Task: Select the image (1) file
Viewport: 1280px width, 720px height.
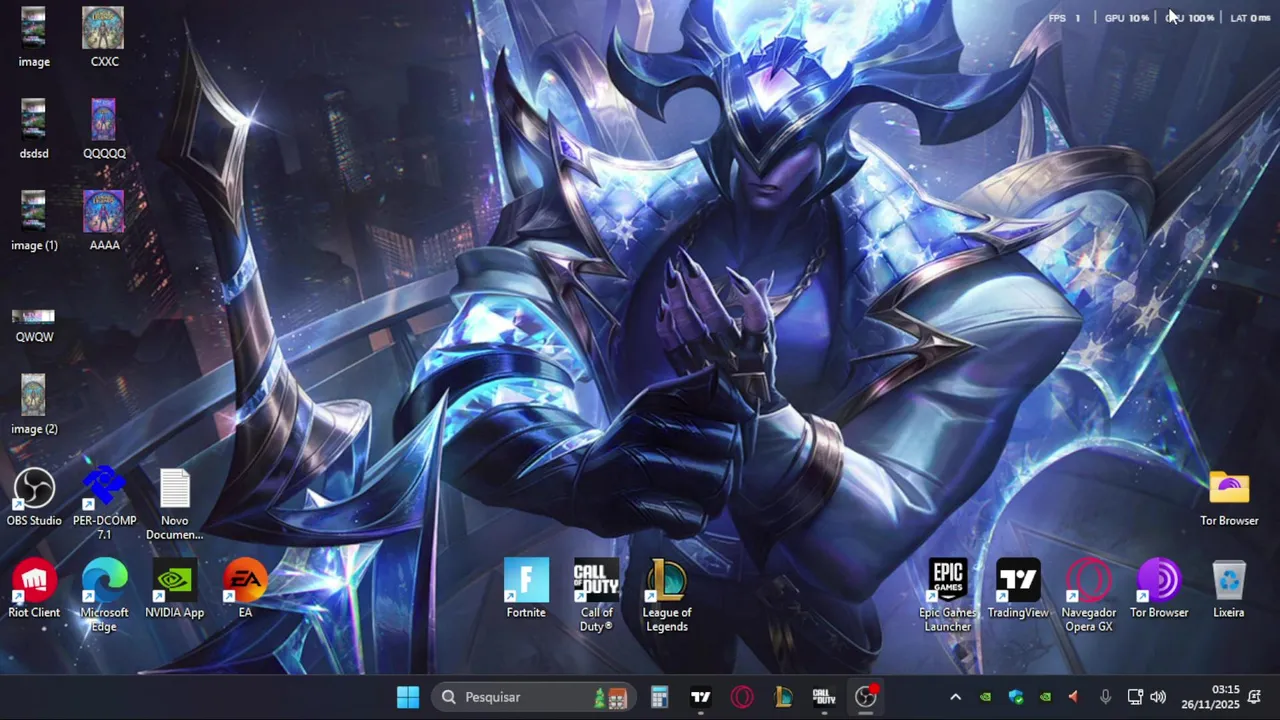Action: coord(34,221)
